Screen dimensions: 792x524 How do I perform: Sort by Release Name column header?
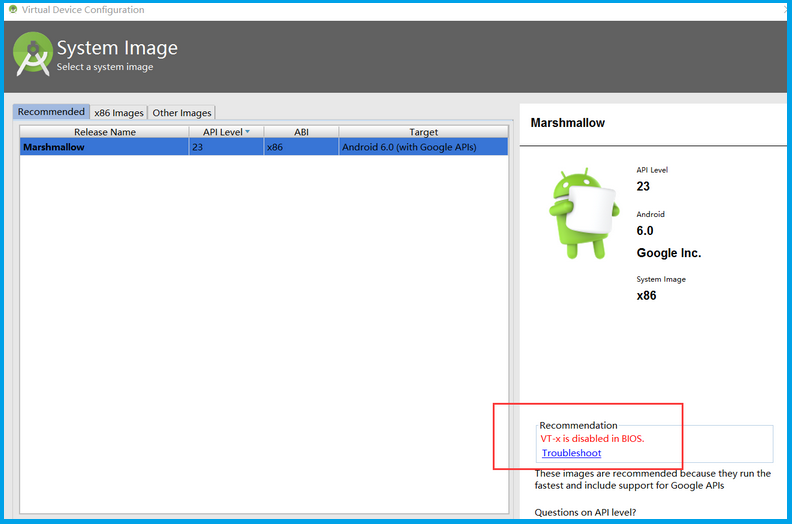[x=105, y=132]
